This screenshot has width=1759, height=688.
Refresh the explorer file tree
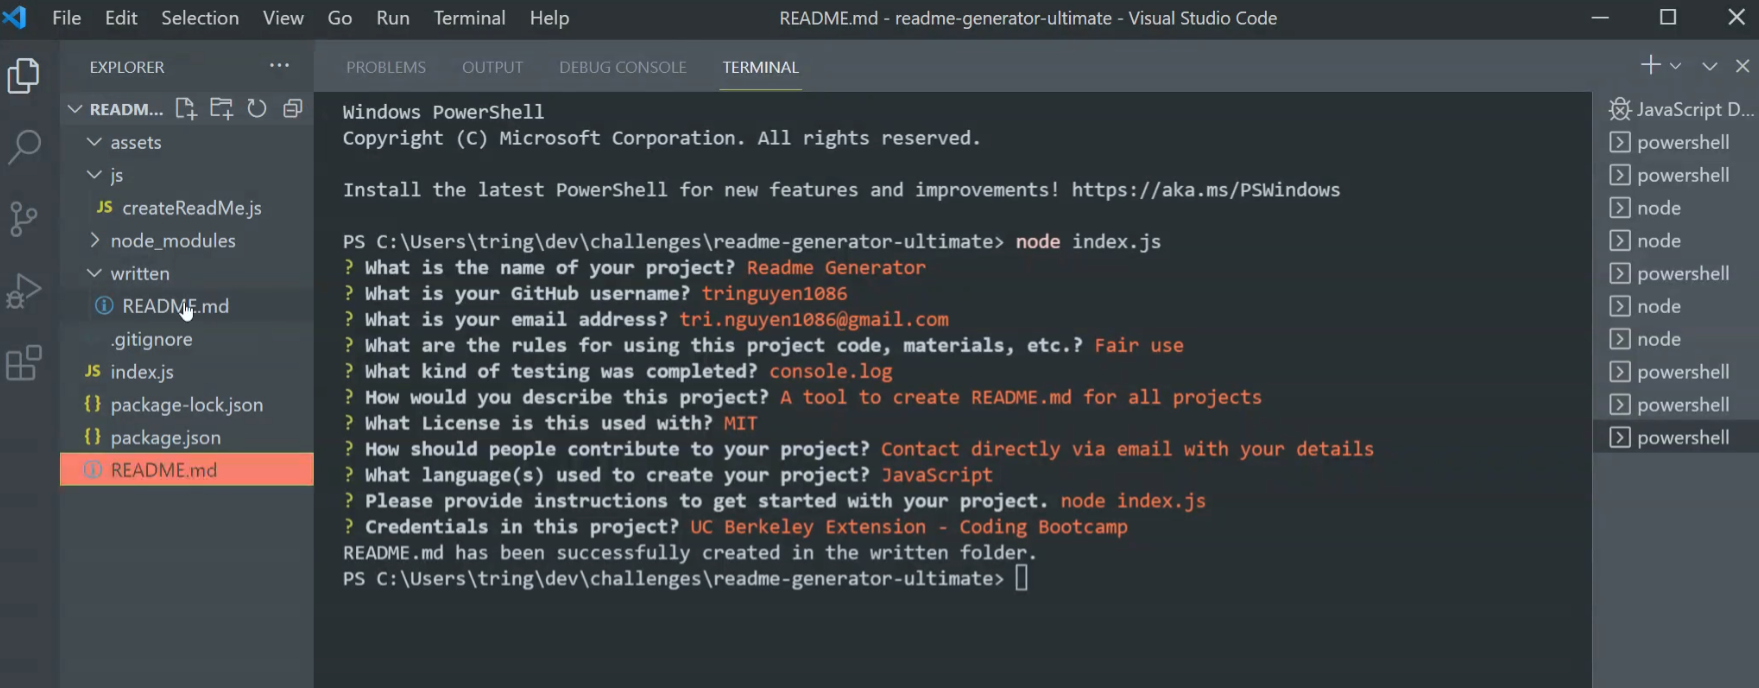point(257,109)
